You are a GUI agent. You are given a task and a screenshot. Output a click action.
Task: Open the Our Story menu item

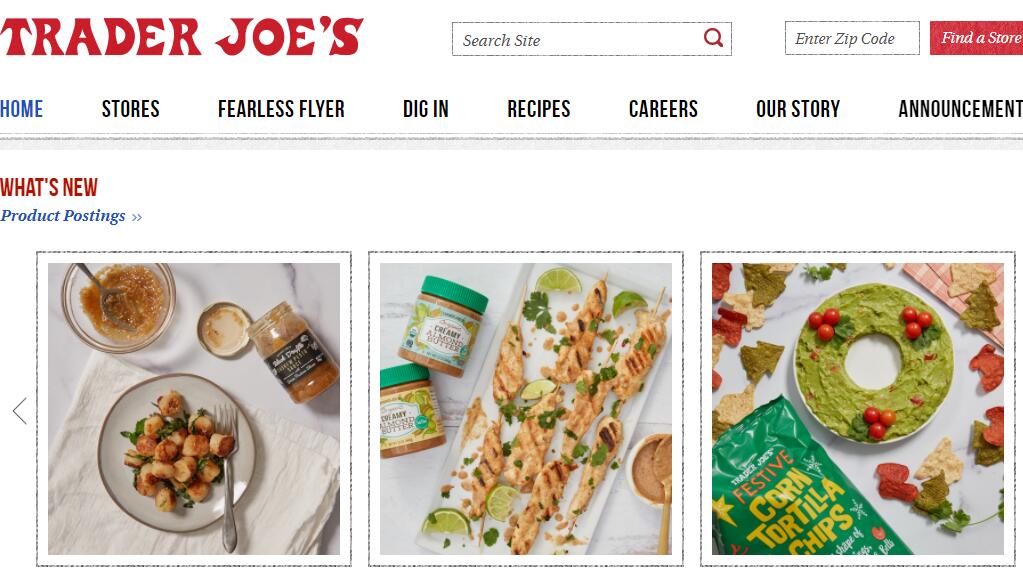[x=798, y=109]
